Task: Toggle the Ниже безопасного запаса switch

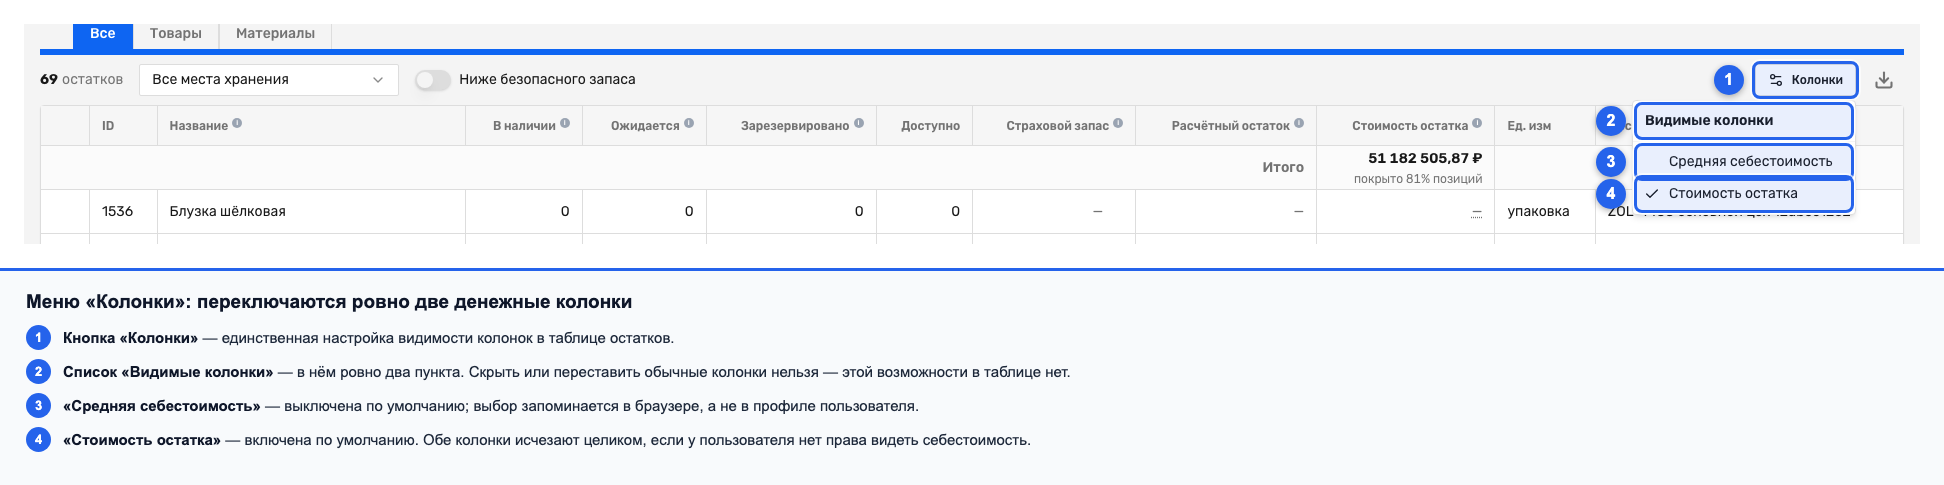Action: [x=433, y=80]
